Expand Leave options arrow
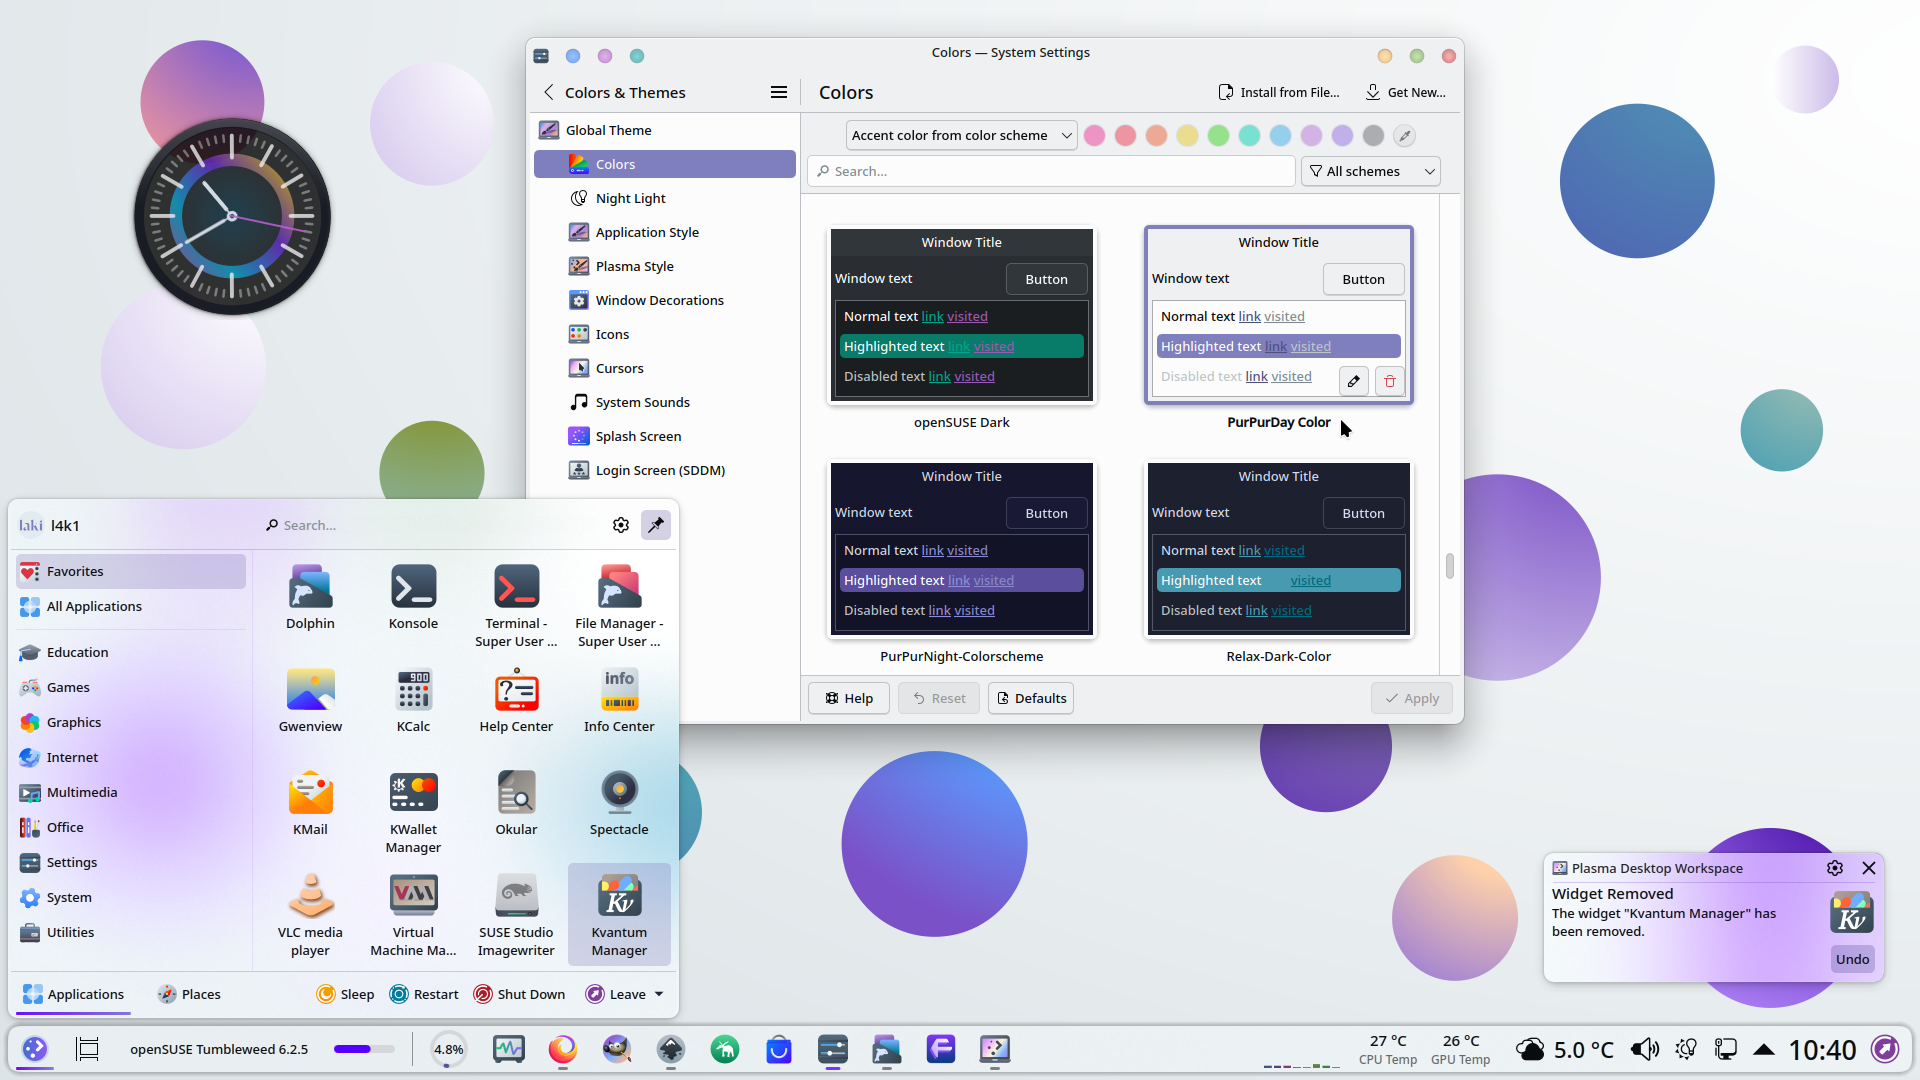Viewport: 1920px width, 1080px height. click(x=659, y=994)
